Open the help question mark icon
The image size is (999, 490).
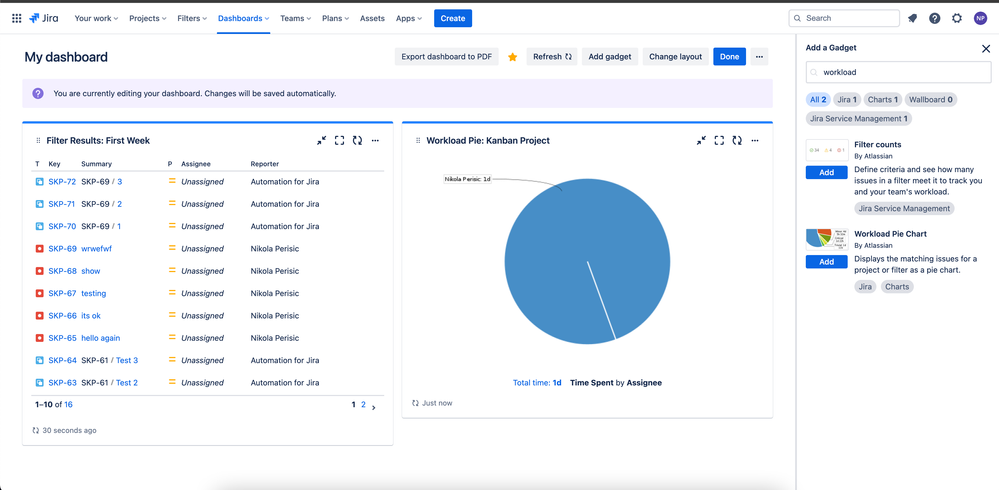click(x=935, y=18)
